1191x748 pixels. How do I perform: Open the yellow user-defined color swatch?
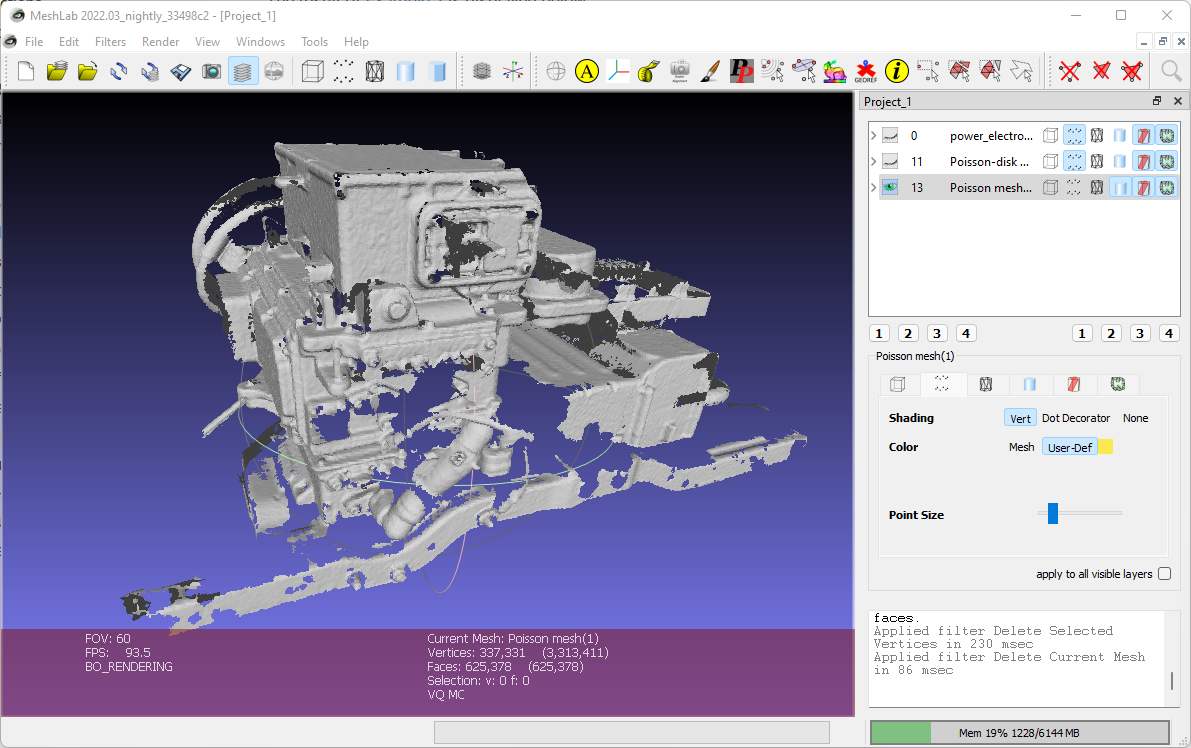[x=1106, y=447]
